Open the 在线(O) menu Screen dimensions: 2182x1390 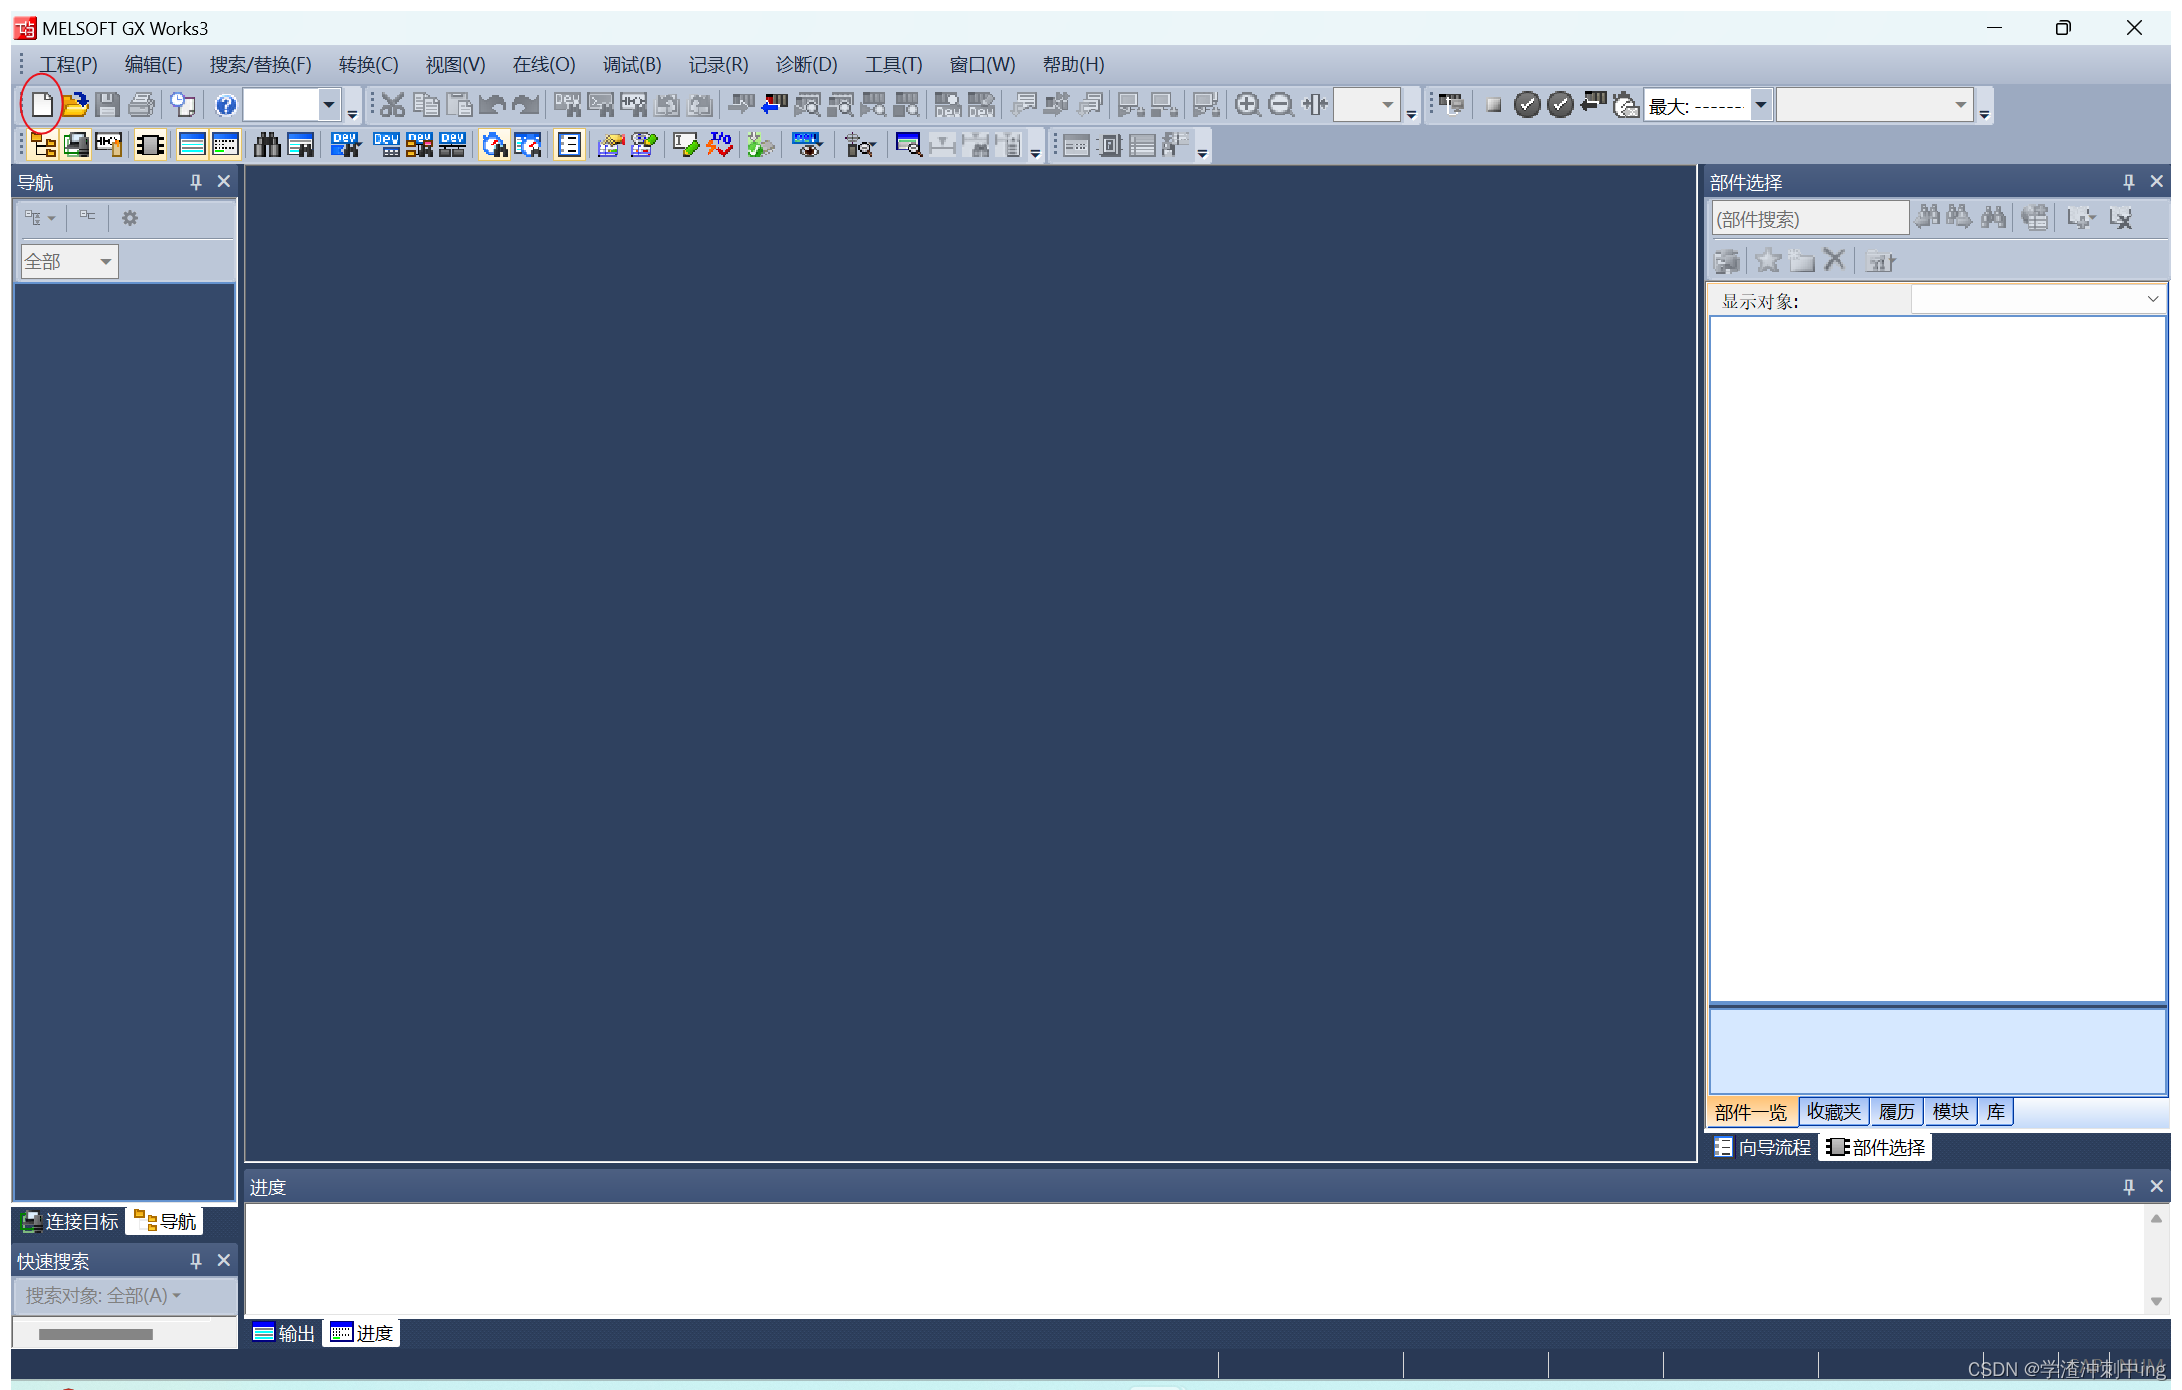click(543, 65)
